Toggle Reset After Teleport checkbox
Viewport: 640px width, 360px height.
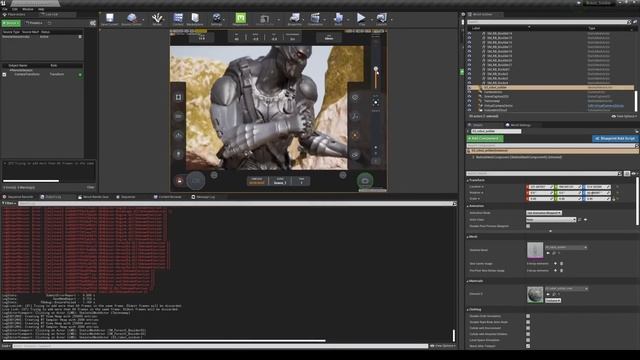pyautogui.click(x=528, y=346)
